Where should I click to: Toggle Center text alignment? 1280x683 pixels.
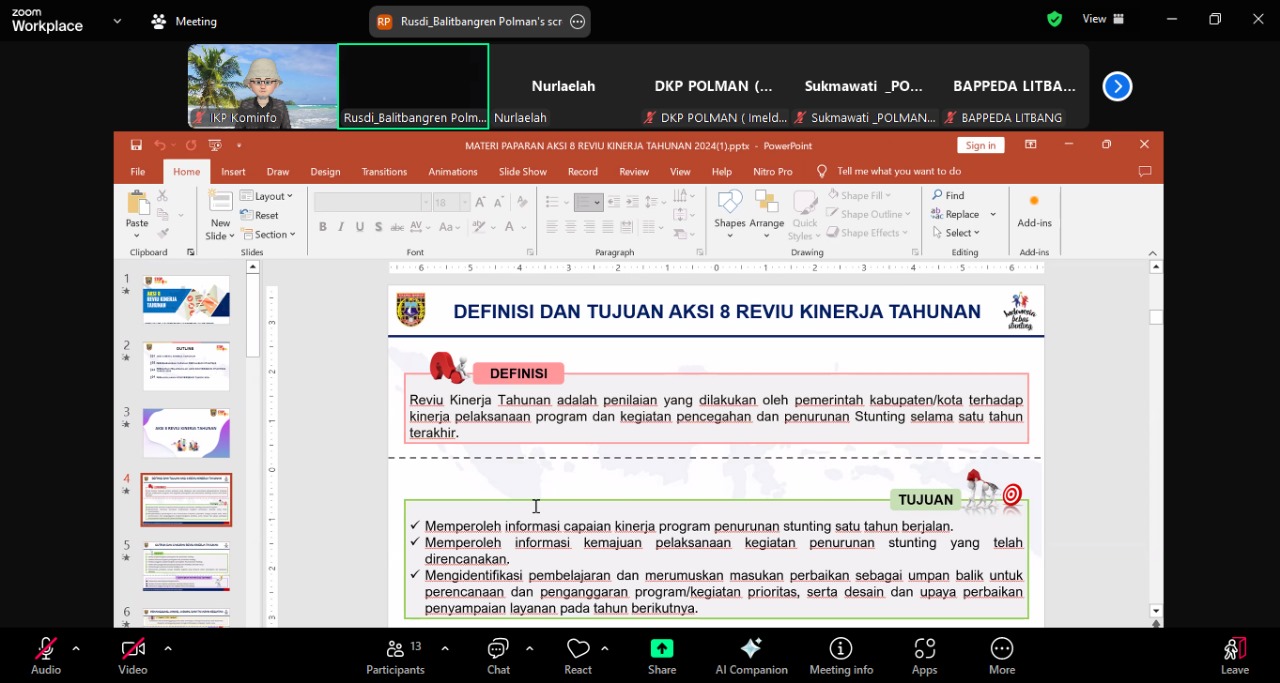[571, 227]
